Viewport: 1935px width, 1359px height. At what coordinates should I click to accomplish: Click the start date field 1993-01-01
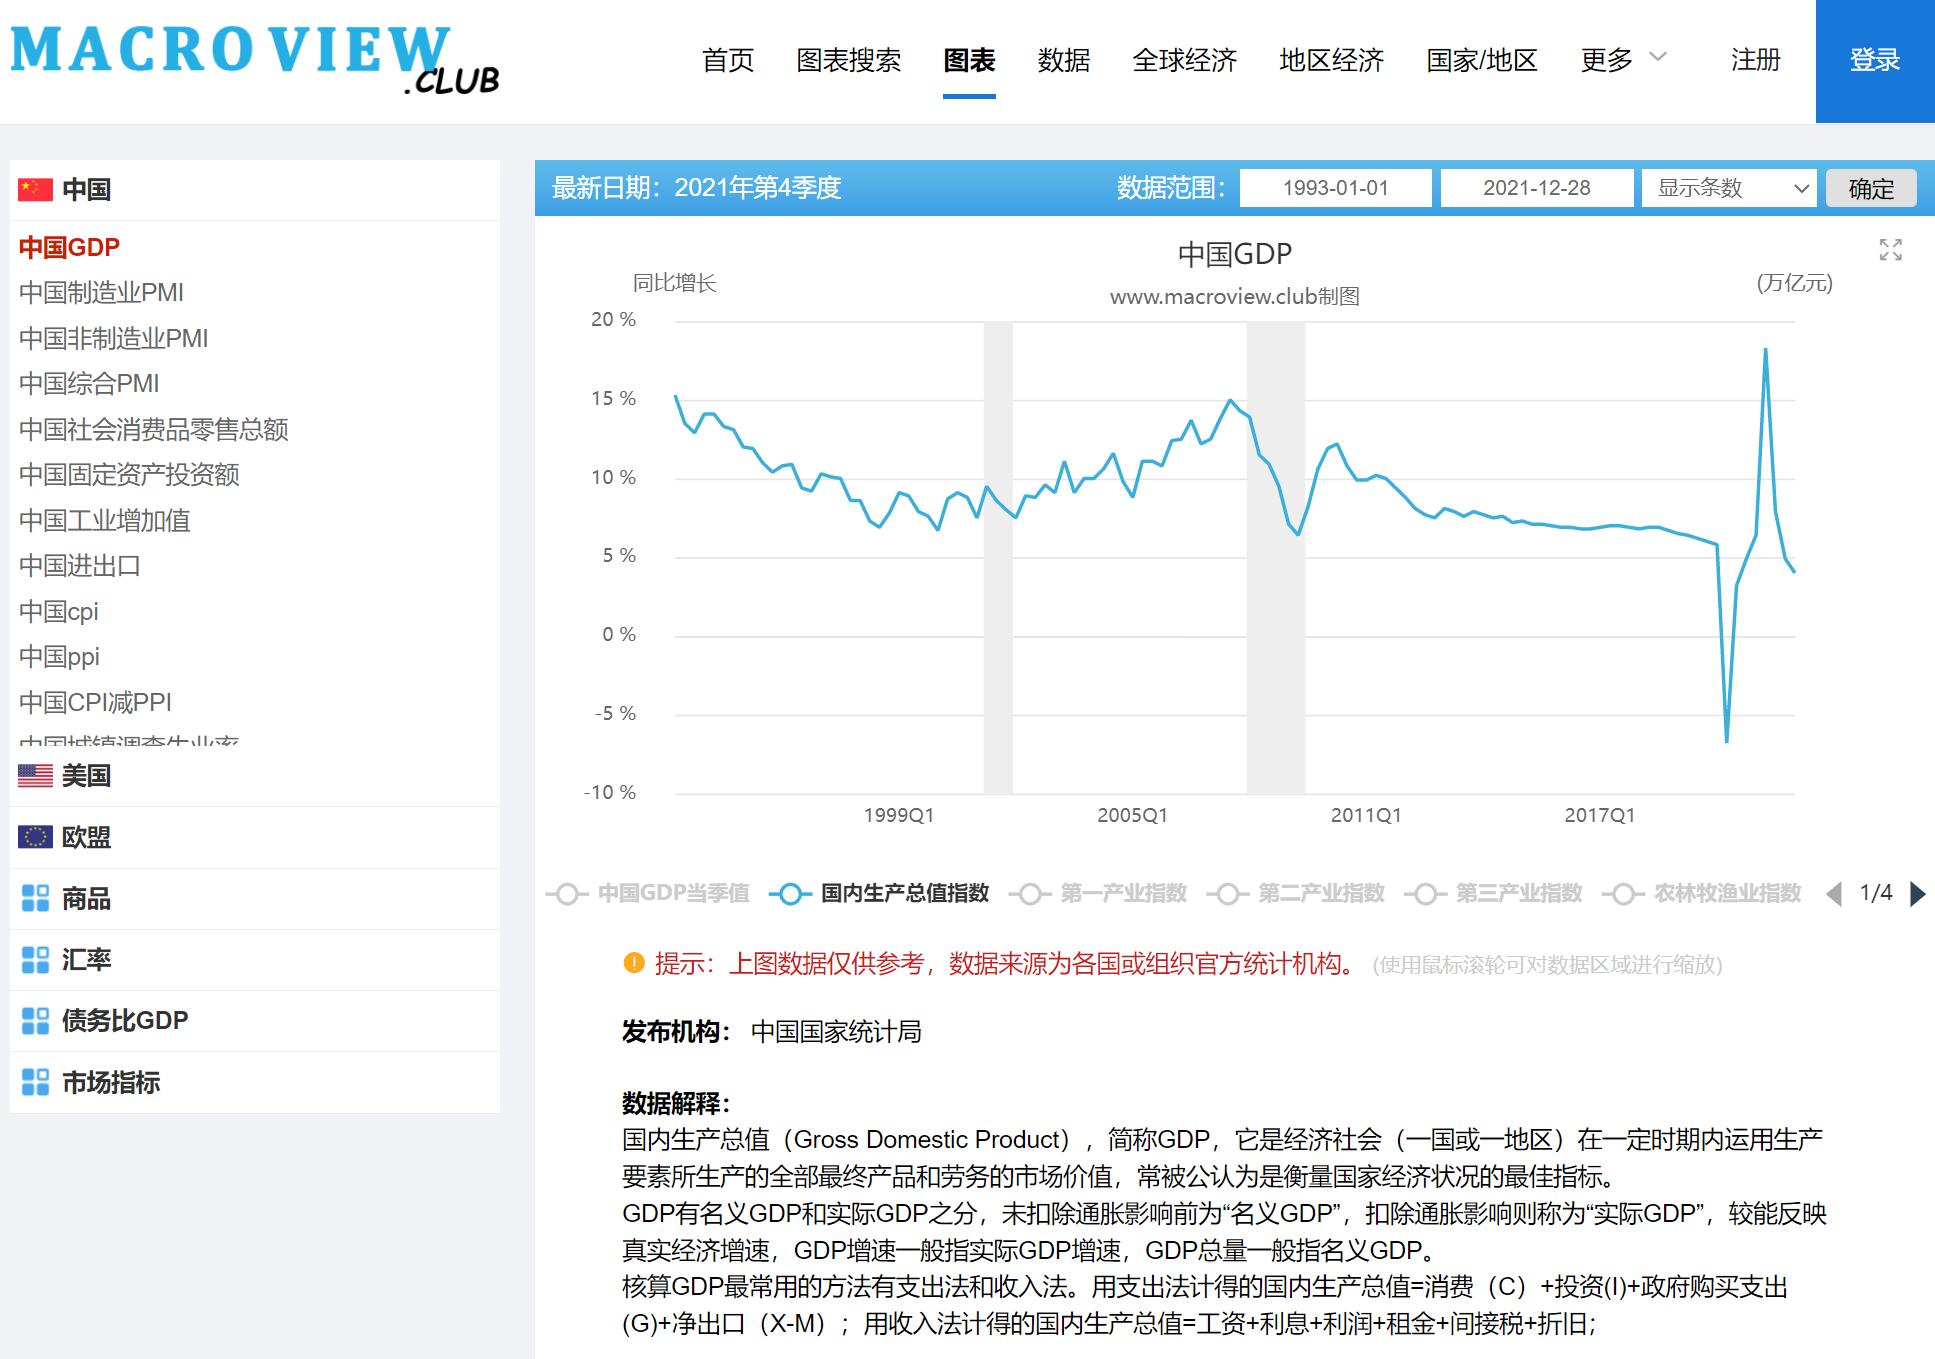pyautogui.click(x=1335, y=188)
